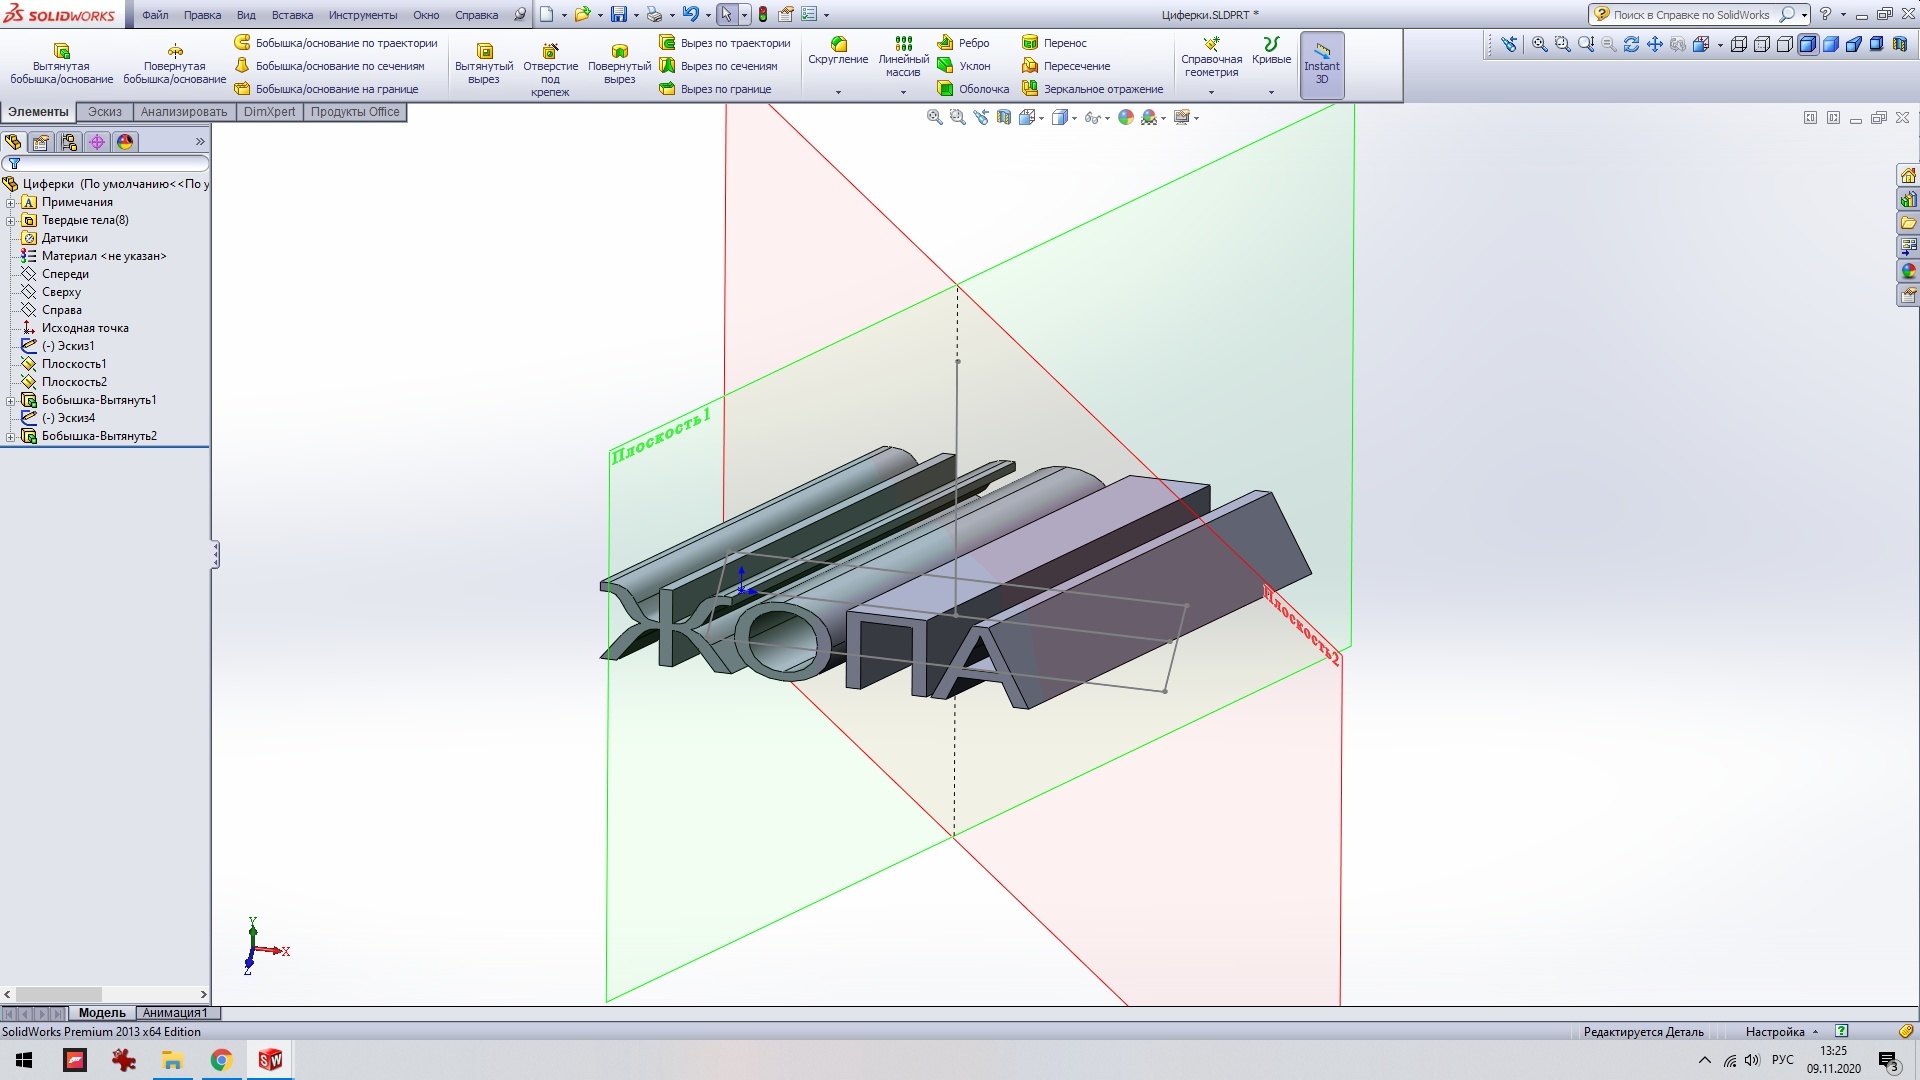Open the Open-file dropdown arrow

click(x=599, y=16)
